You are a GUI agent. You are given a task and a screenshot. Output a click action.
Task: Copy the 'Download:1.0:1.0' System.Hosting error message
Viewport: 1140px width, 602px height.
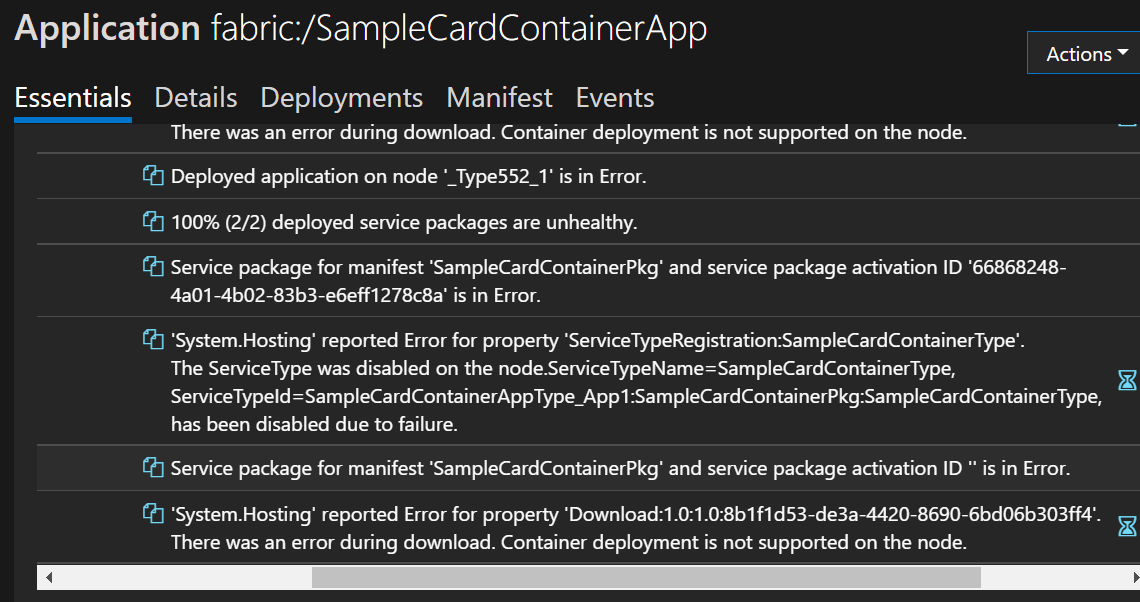coord(152,514)
